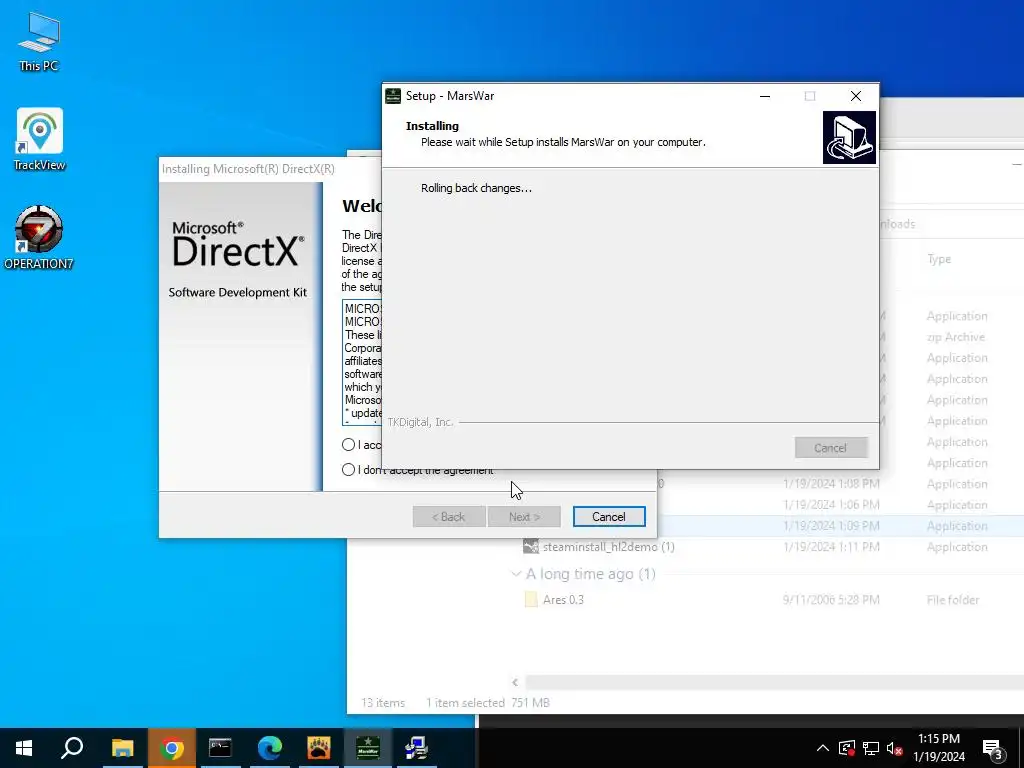The height and width of the screenshot is (768, 1024).
Task: Open Command Prompt from the taskbar
Action: click(220, 748)
